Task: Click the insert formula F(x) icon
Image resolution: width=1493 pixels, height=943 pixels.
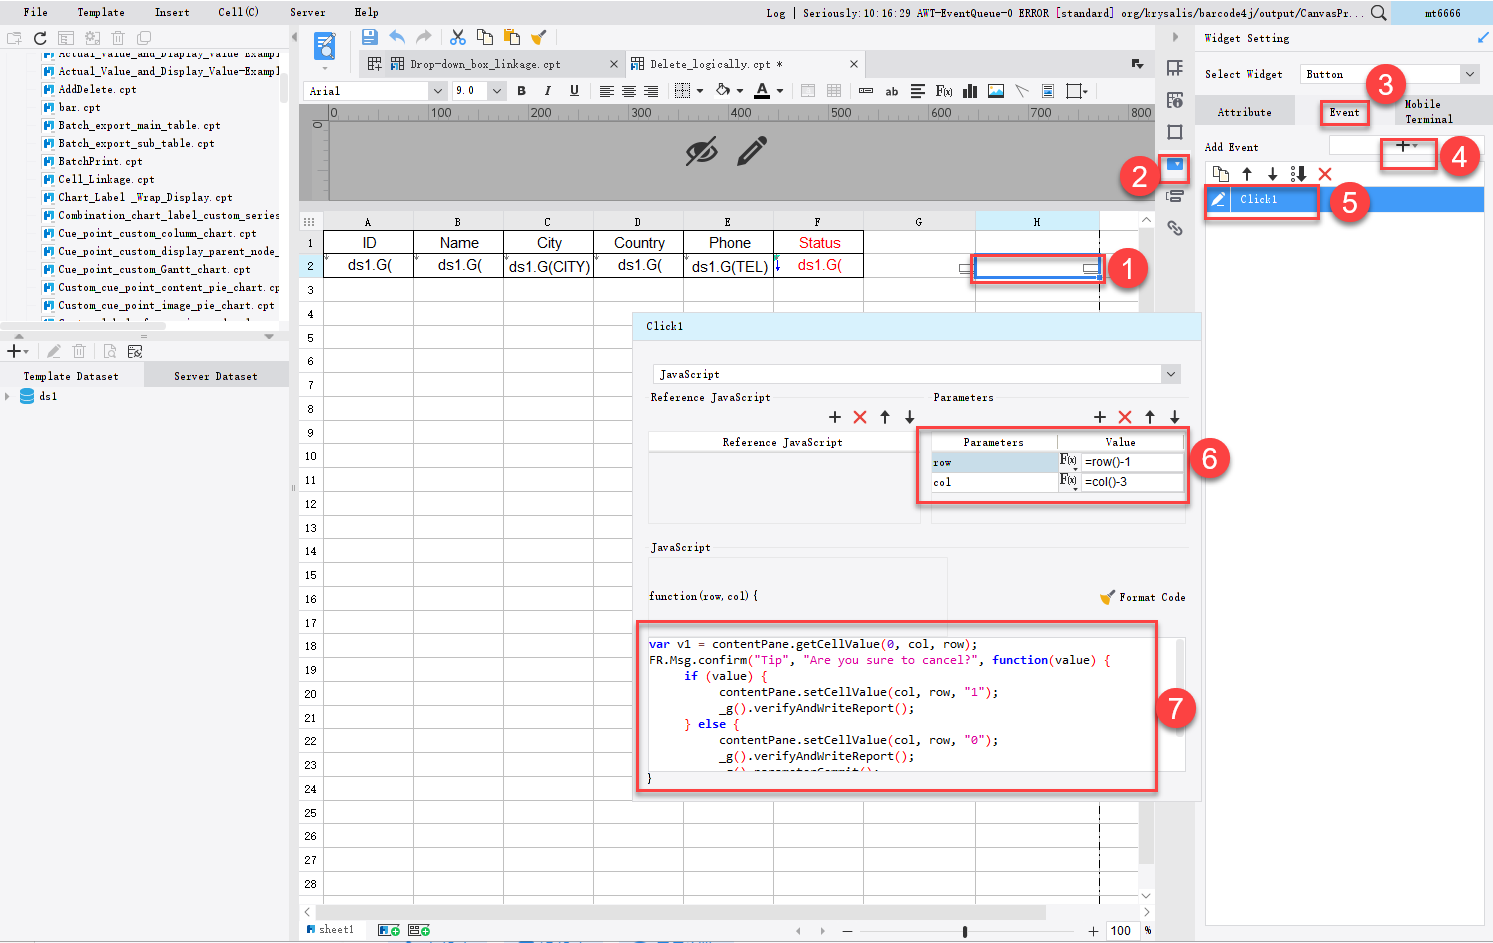Action: click(x=943, y=90)
